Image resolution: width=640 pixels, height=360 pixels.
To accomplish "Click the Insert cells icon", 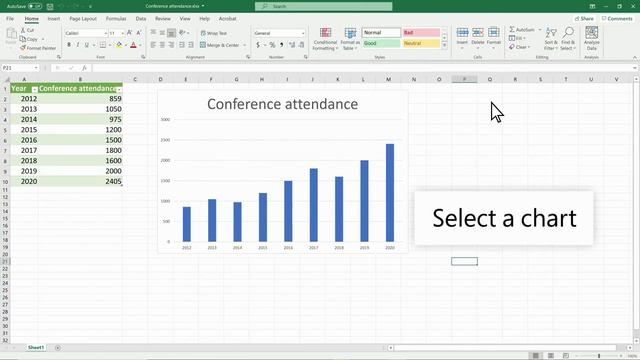I will pyautogui.click(x=462, y=33).
